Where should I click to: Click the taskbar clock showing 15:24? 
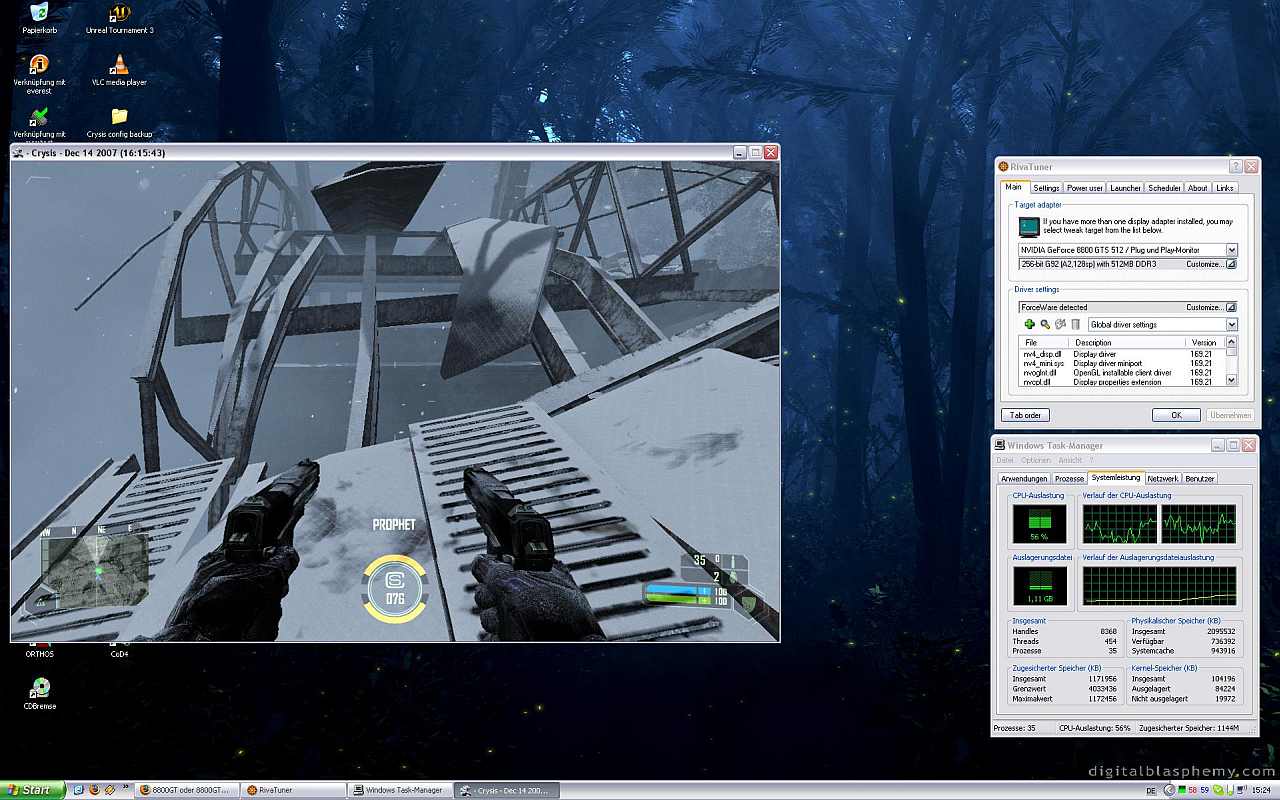click(x=1262, y=790)
